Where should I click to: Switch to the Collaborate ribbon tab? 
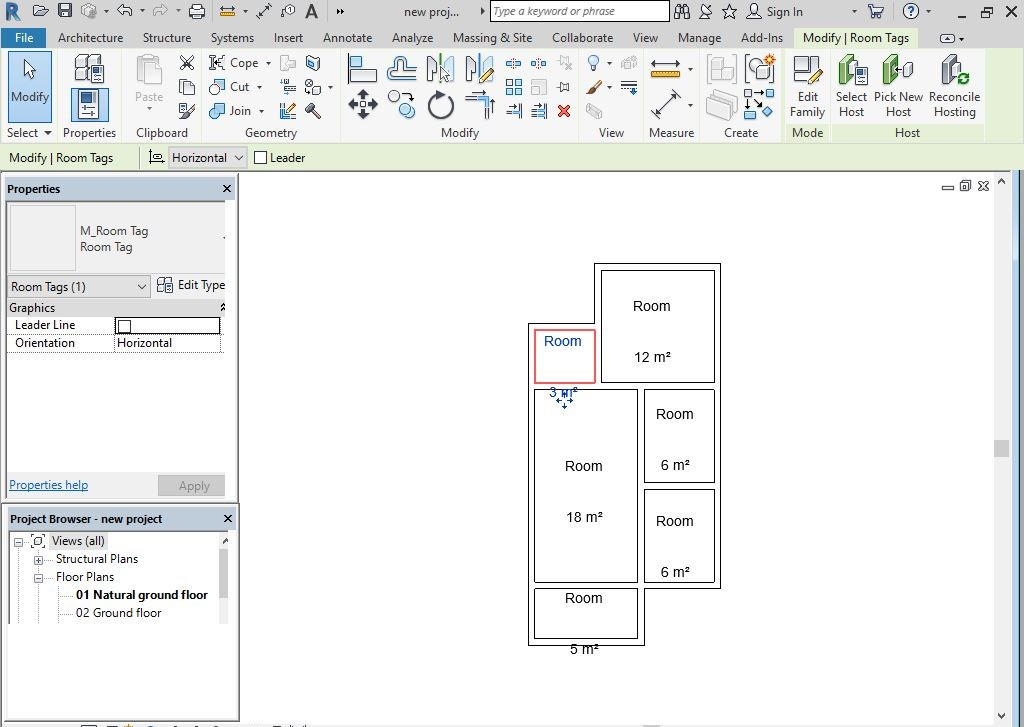[583, 38]
